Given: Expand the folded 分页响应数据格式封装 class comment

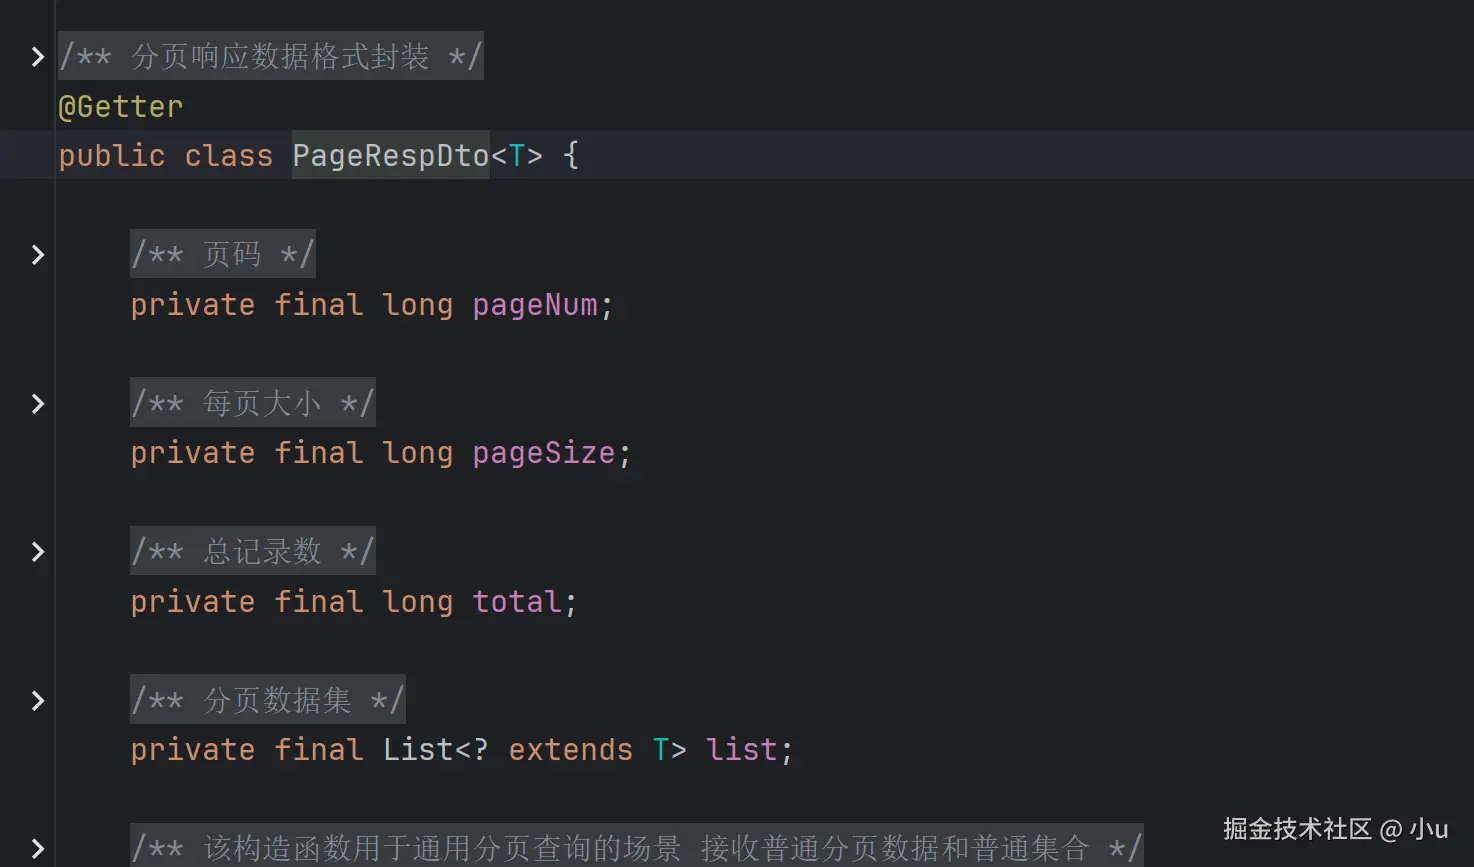Looking at the screenshot, I should [37, 57].
